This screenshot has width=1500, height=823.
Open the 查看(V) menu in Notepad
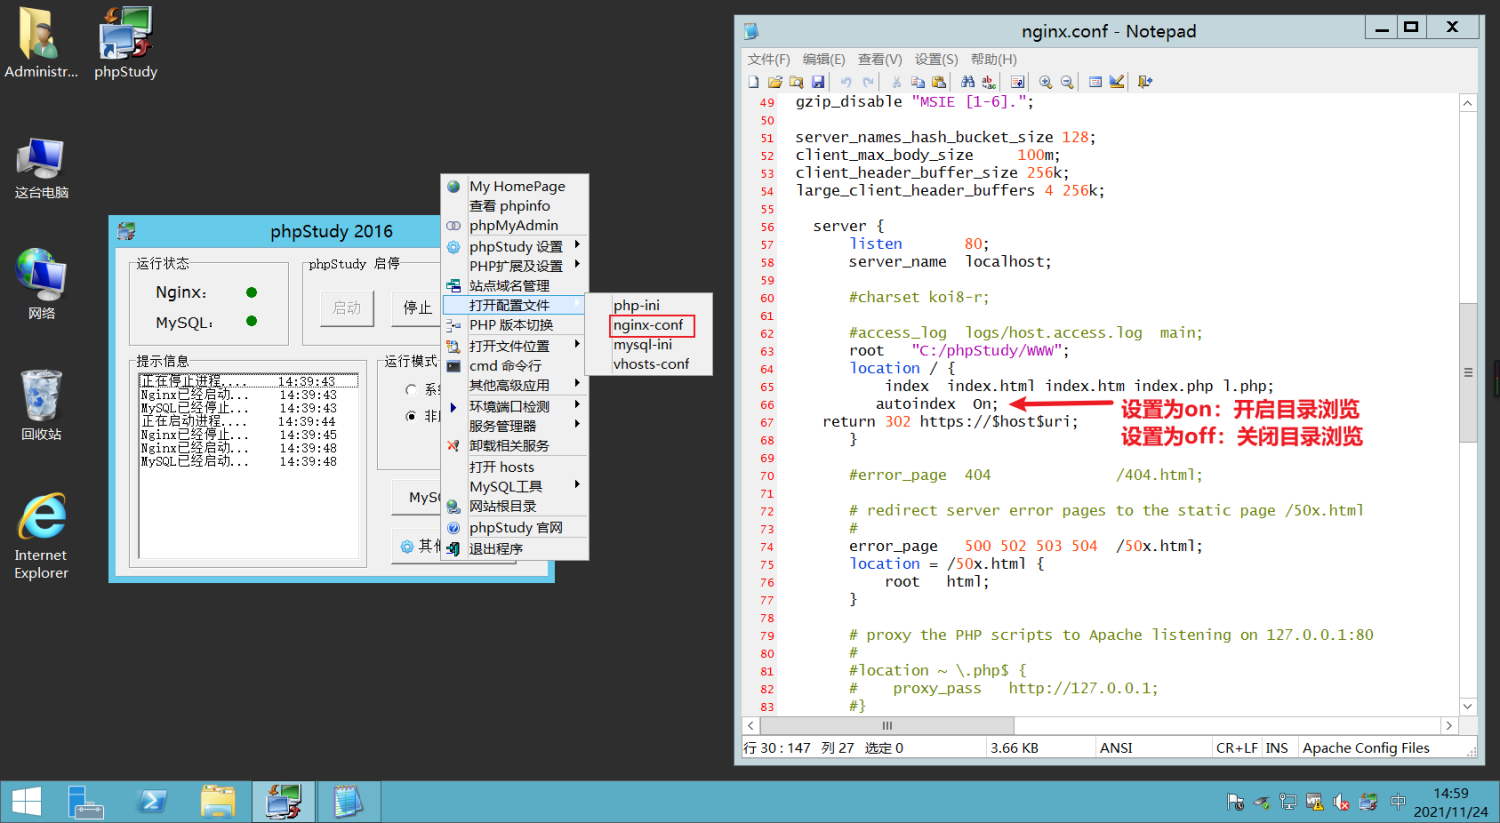point(880,59)
